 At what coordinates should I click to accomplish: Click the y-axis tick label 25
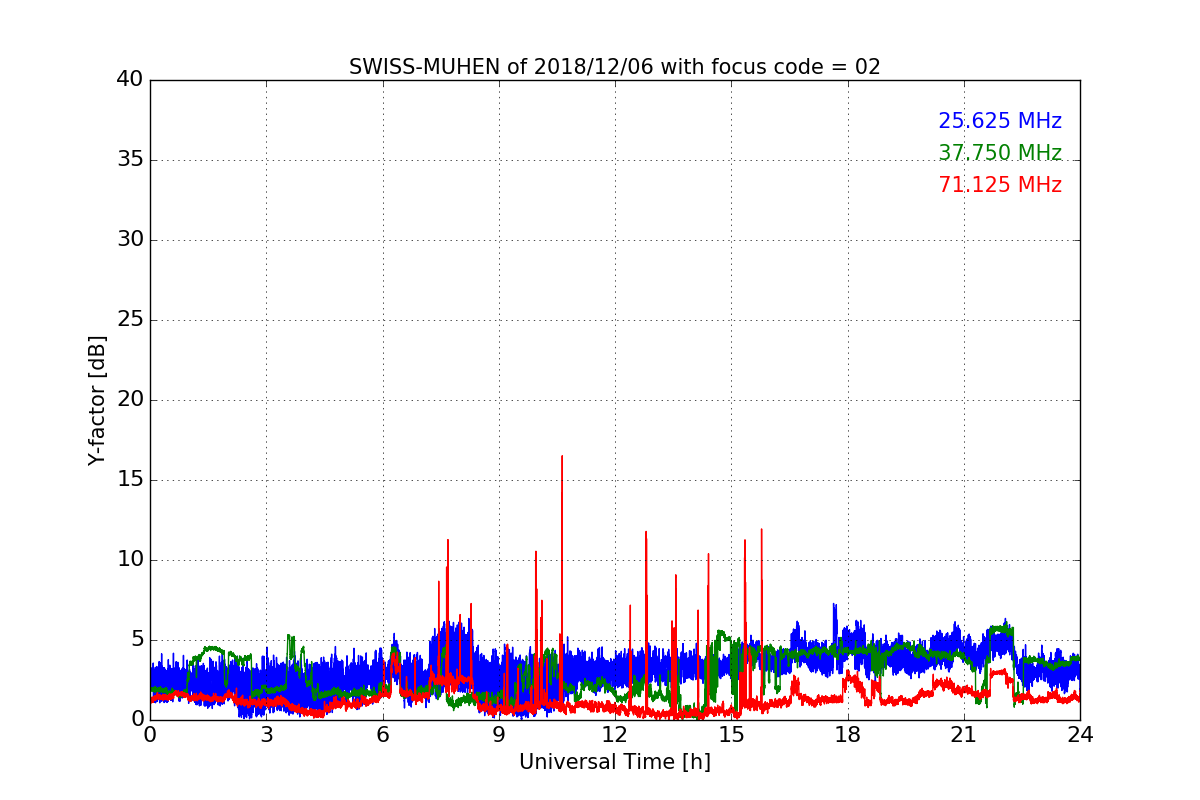129,319
